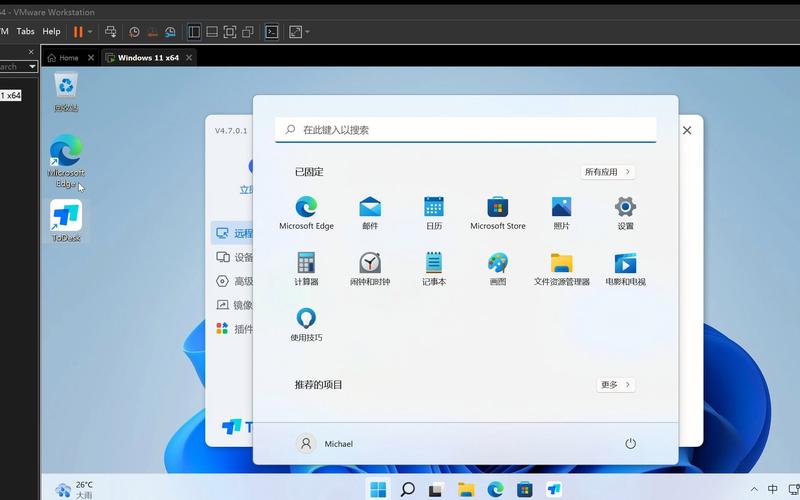The image size is (800, 500).
Task: Open the snapshot manager
Action: click(170, 32)
